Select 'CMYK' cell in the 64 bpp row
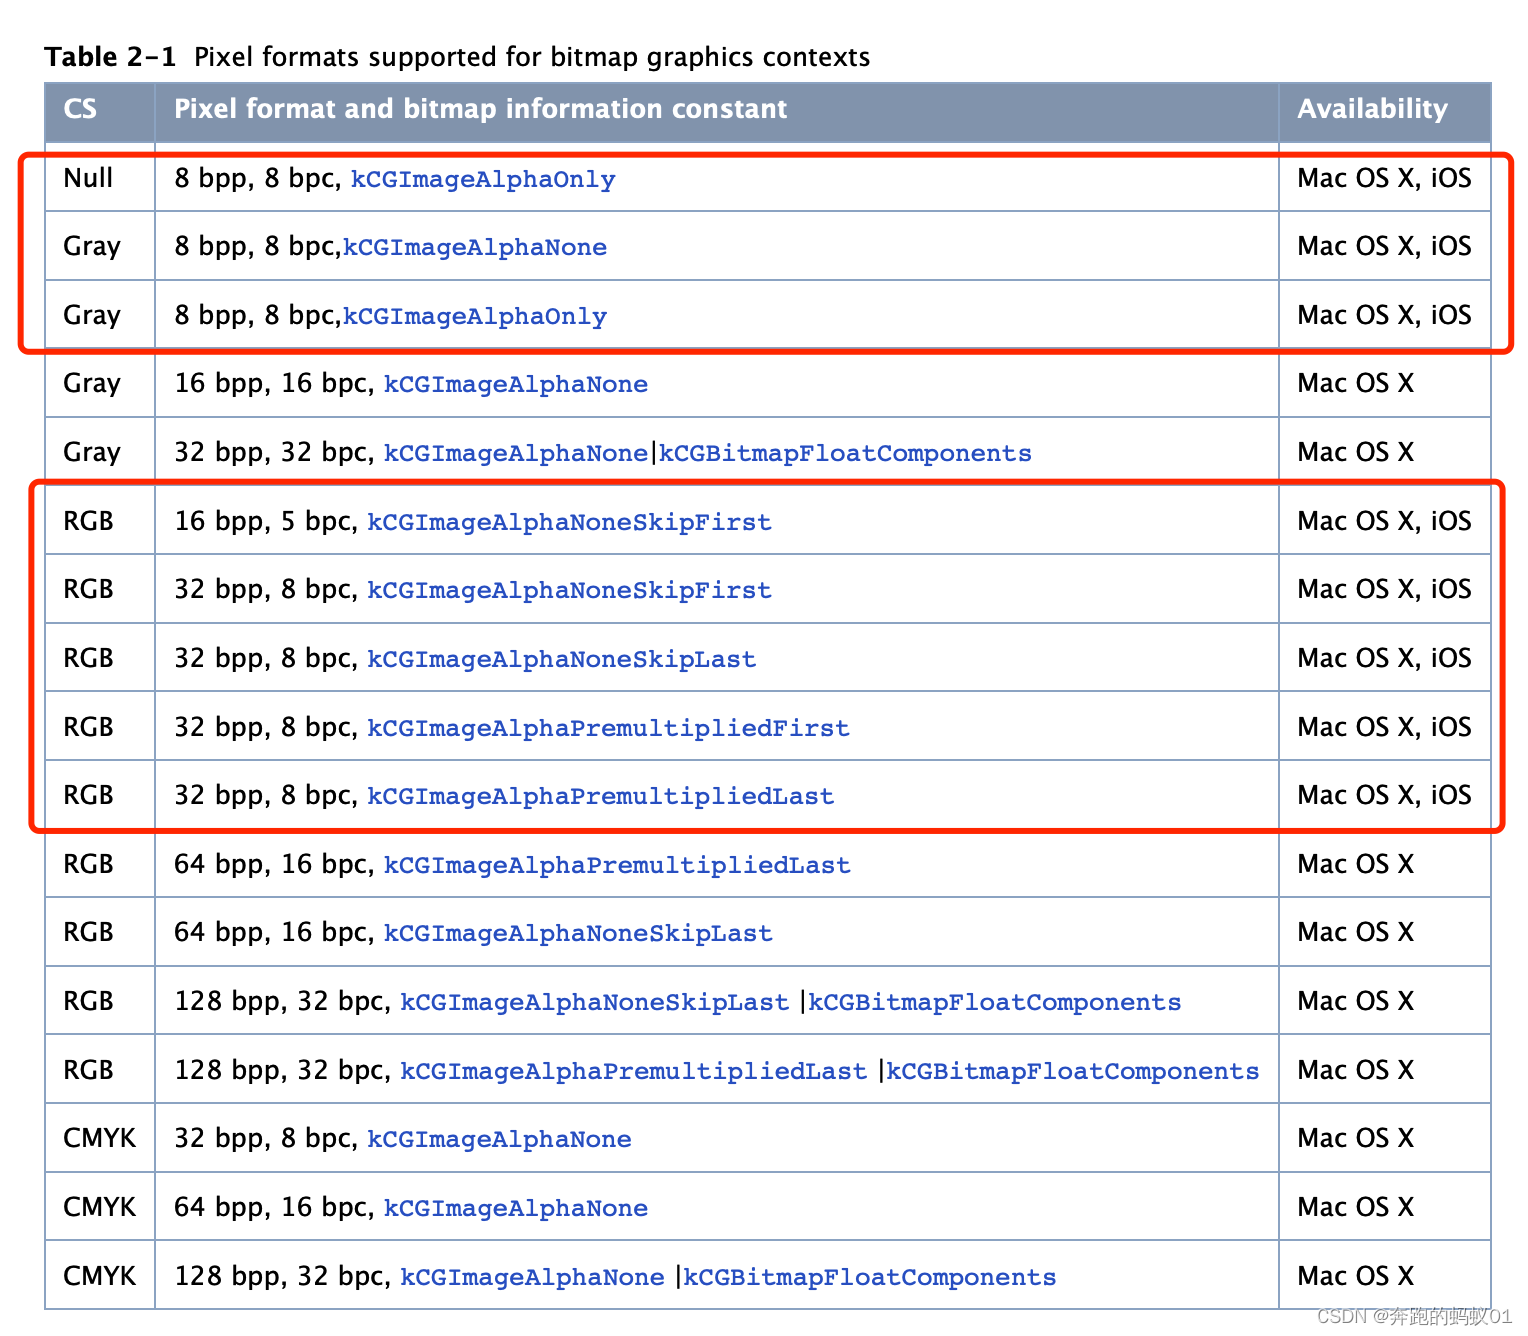 click(x=99, y=1207)
